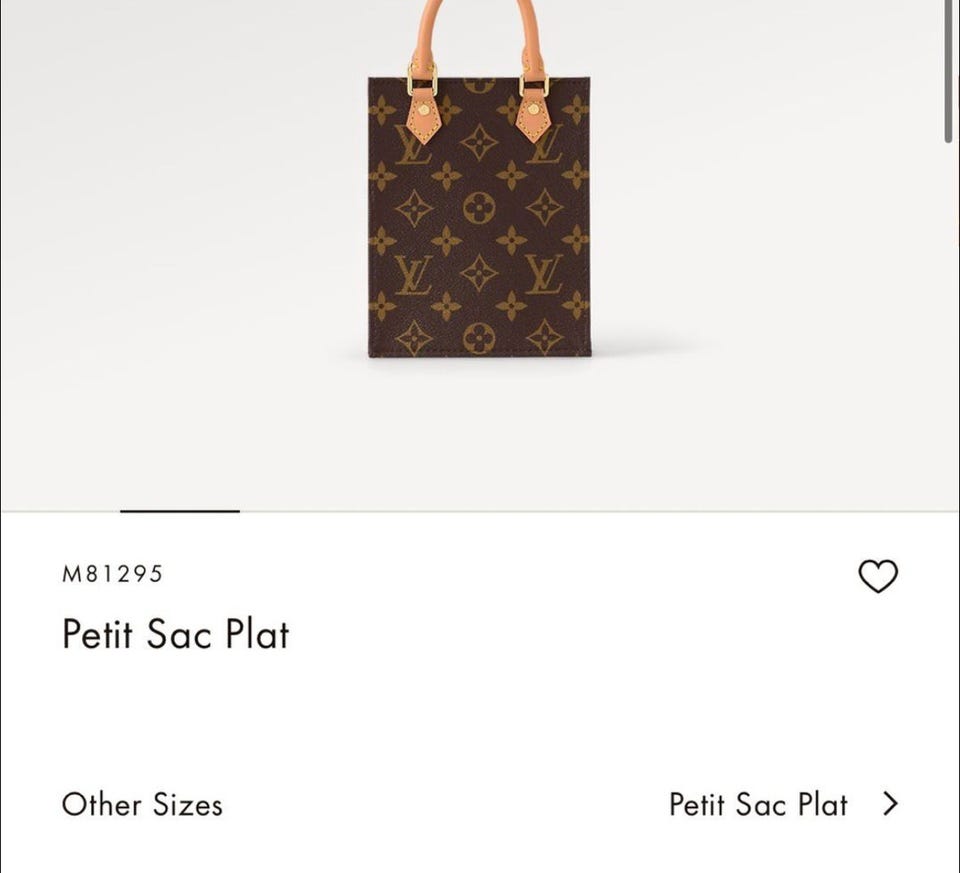Click the gold stud on left handle tab
960x873 pixels.
pyautogui.click(x=423, y=109)
